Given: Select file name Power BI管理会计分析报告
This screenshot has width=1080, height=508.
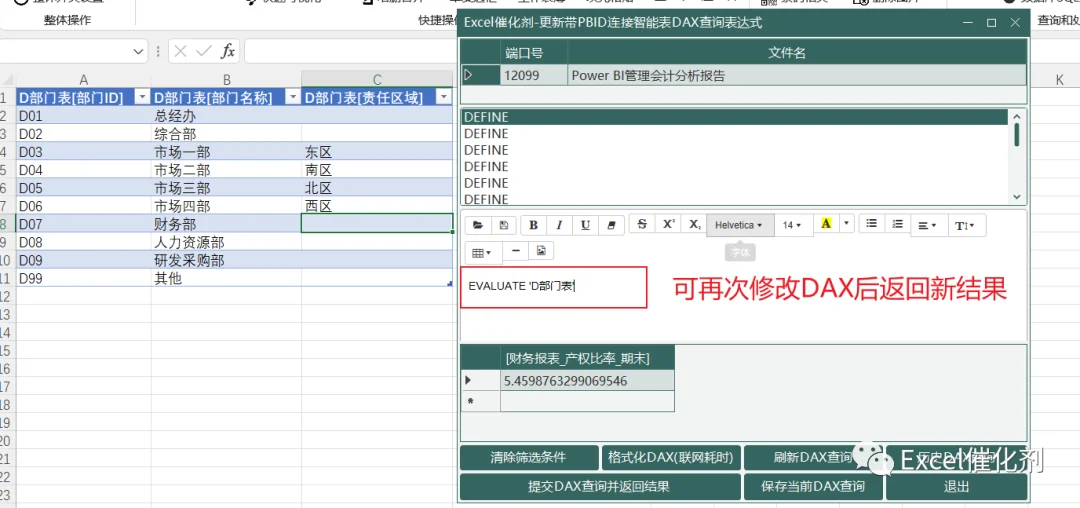Looking at the screenshot, I should coord(797,76).
